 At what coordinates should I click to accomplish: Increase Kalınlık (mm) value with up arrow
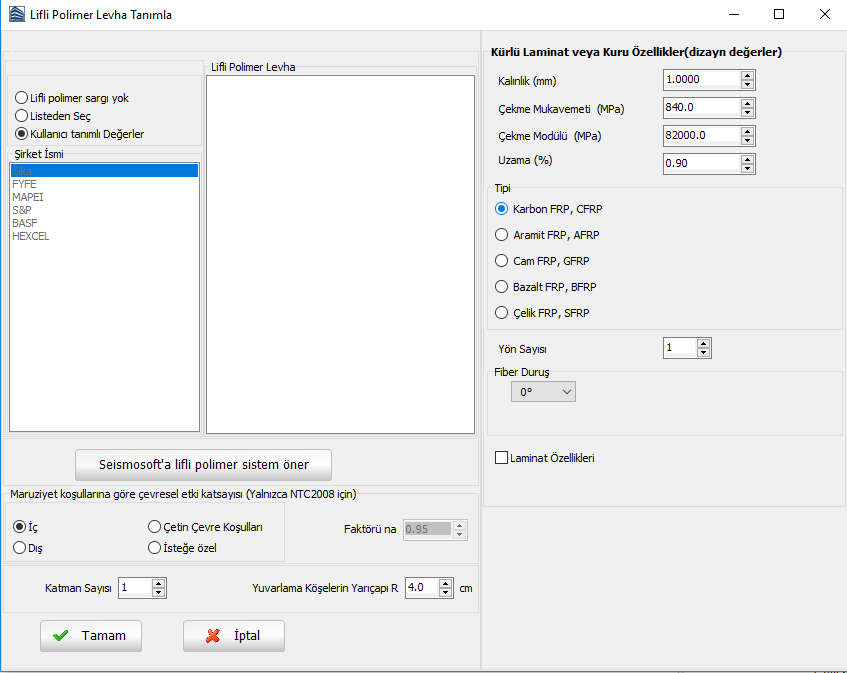(x=747, y=76)
